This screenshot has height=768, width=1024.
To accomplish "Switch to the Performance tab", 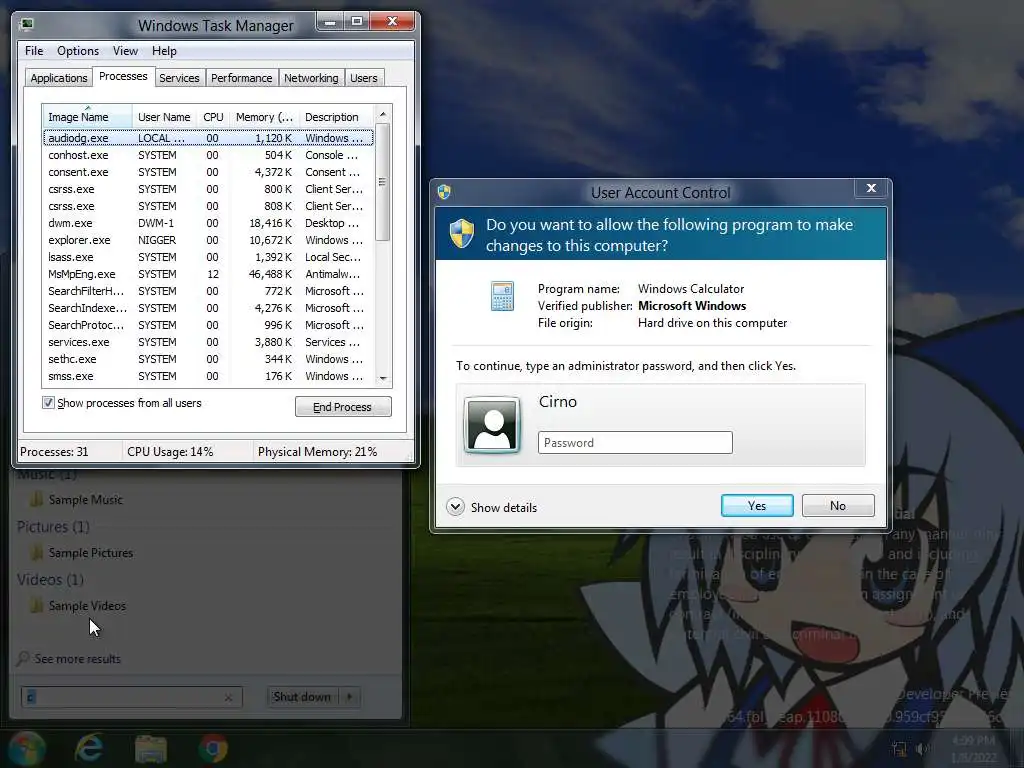I will click(x=242, y=78).
